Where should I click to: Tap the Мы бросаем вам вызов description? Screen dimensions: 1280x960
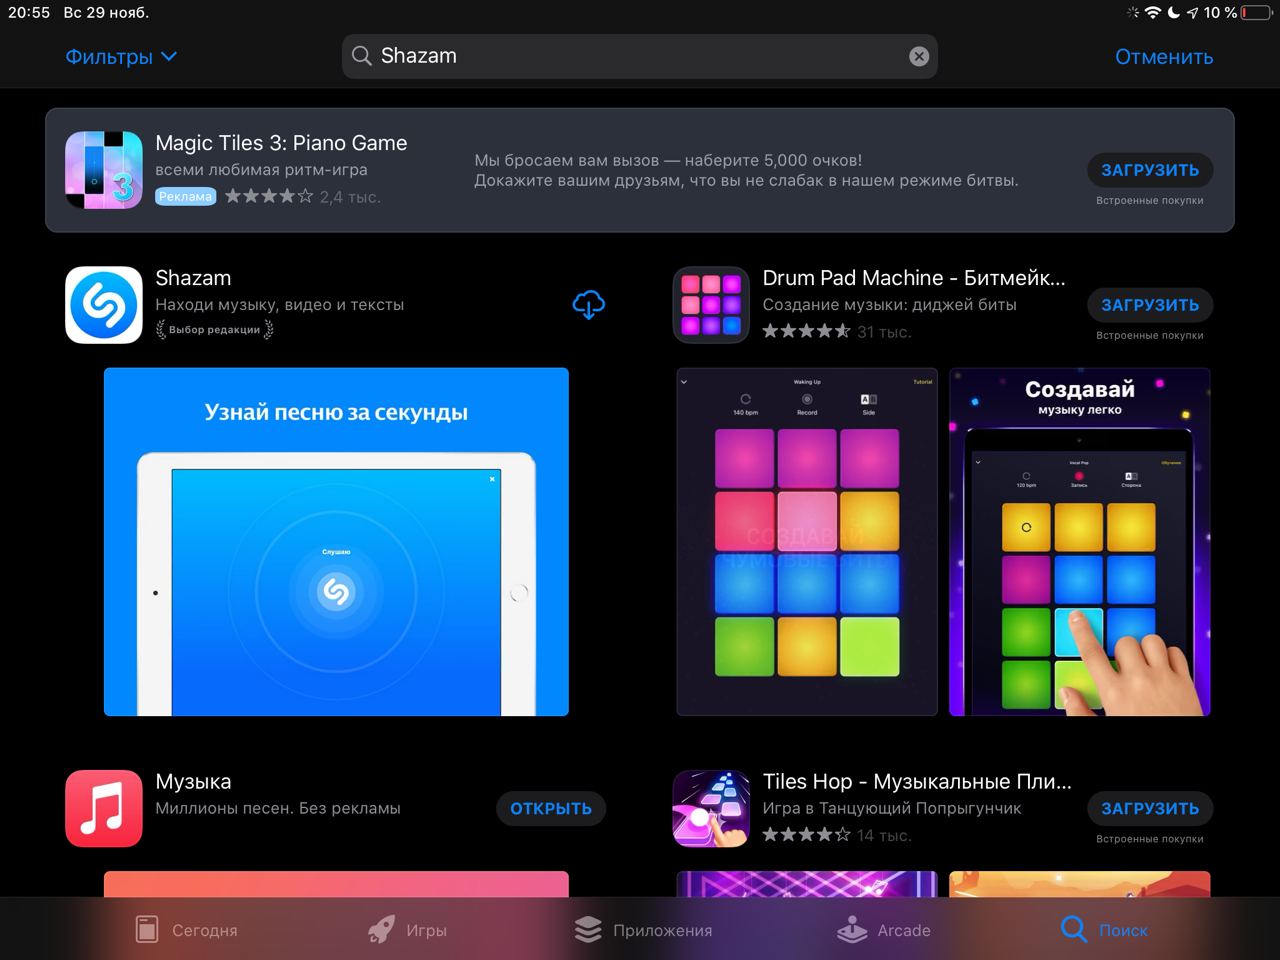(746, 170)
